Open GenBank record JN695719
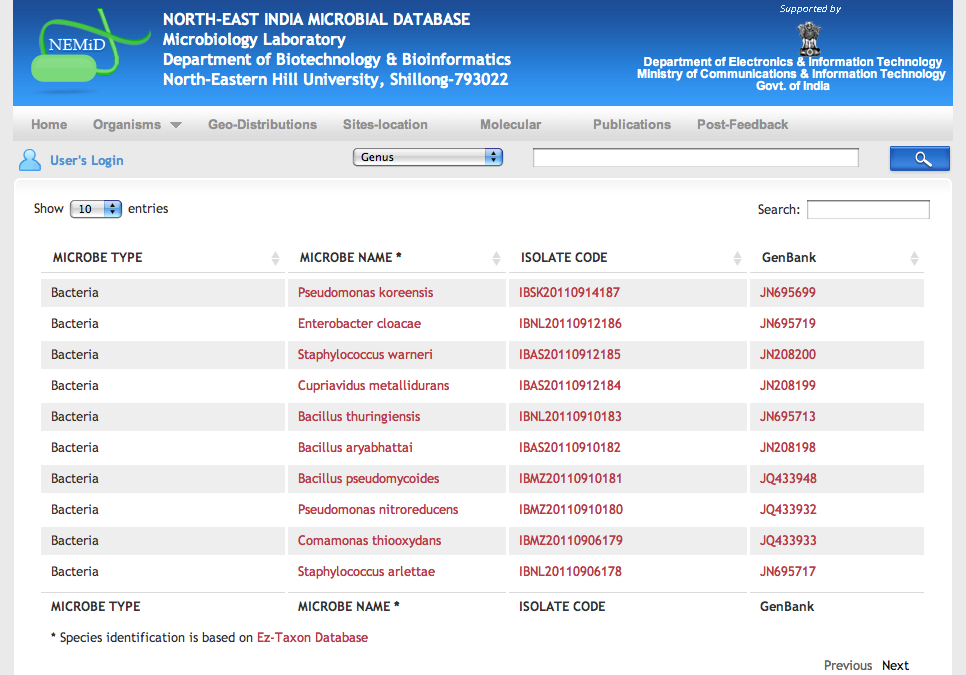966x675 pixels. 787,323
